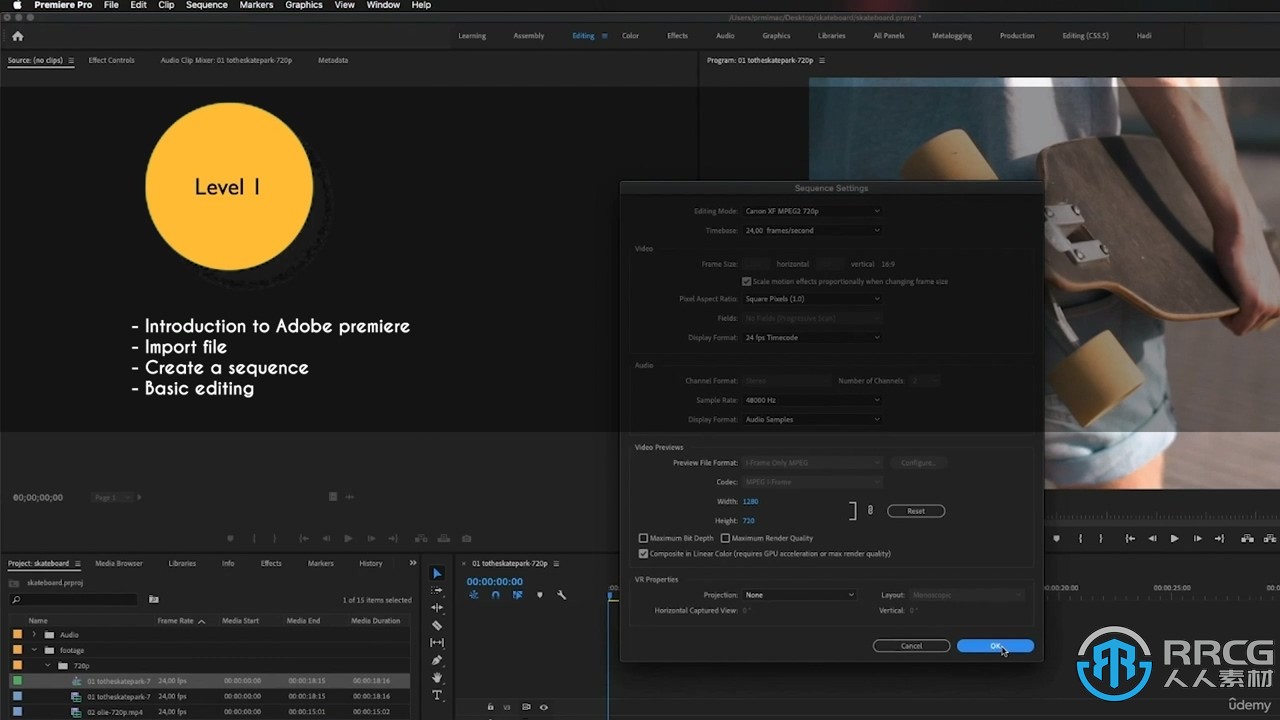The width and height of the screenshot is (1280, 720).
Task: Click Reset button in Video Previews
Action: click(916, 511)
